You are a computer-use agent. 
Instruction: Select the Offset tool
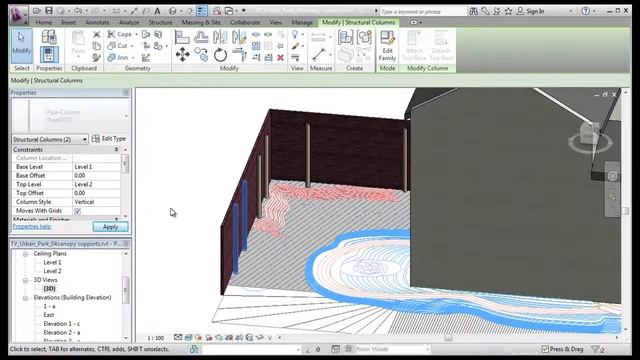(x=201, y=37)
